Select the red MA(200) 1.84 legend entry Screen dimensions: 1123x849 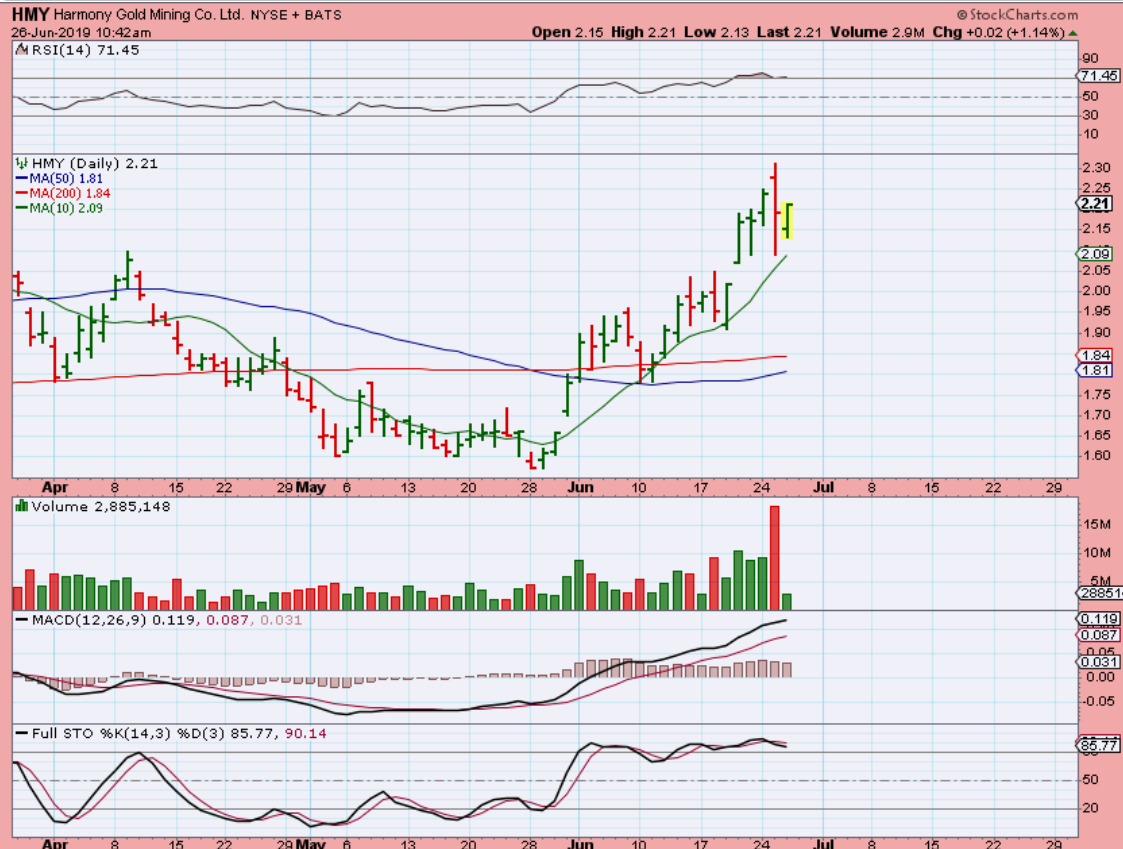point(62,193)
